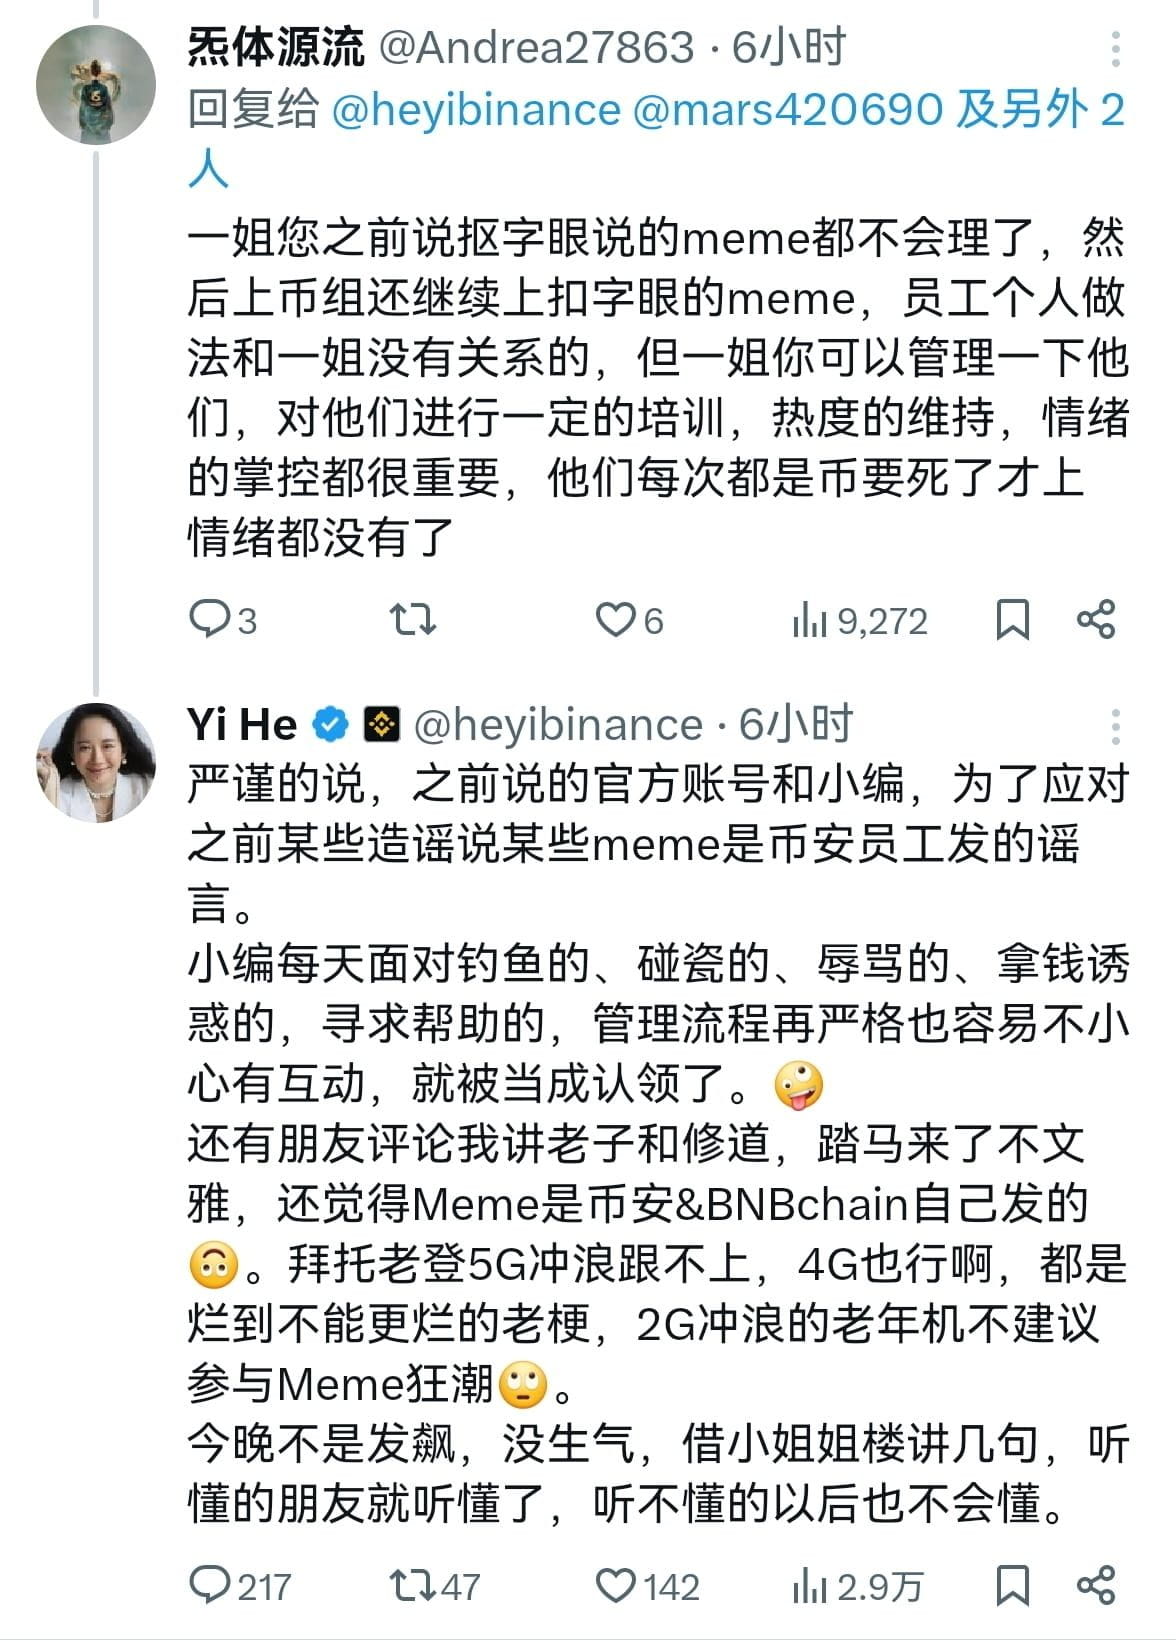Click the Binance affiliation badge
The height and width of the screenshot is (1642, 1176).
pos(381,724)
